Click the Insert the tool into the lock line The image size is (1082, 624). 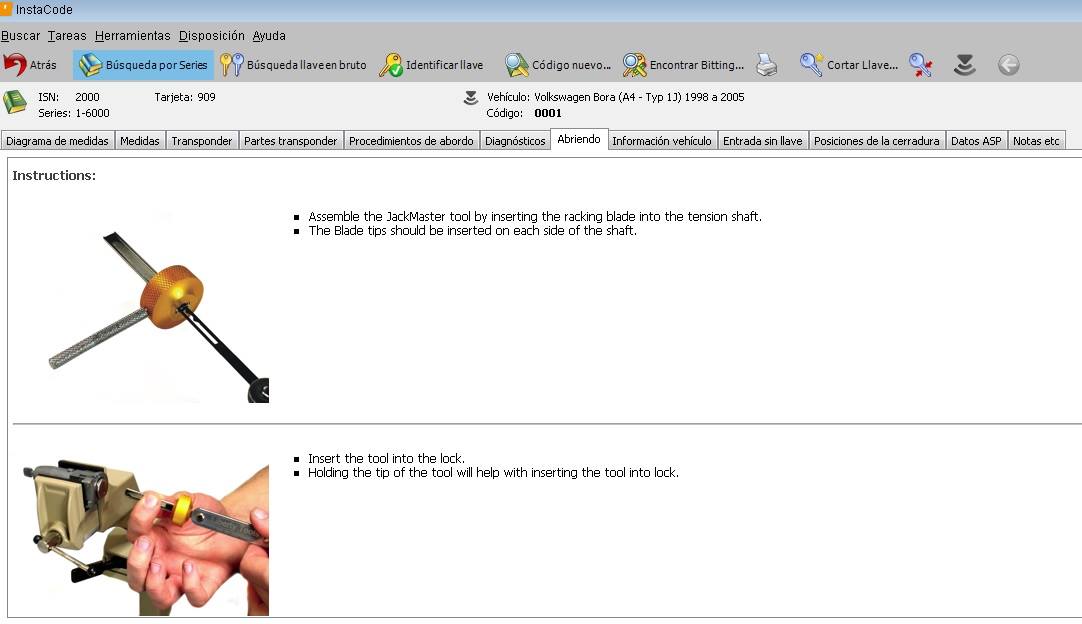point(386,458)
